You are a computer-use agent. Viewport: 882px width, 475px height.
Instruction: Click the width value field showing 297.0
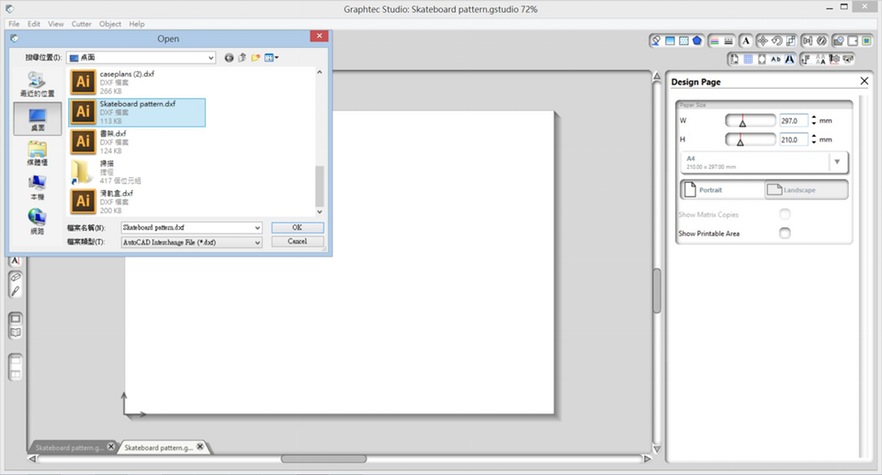pyautogui.click(x=793, y=120)
